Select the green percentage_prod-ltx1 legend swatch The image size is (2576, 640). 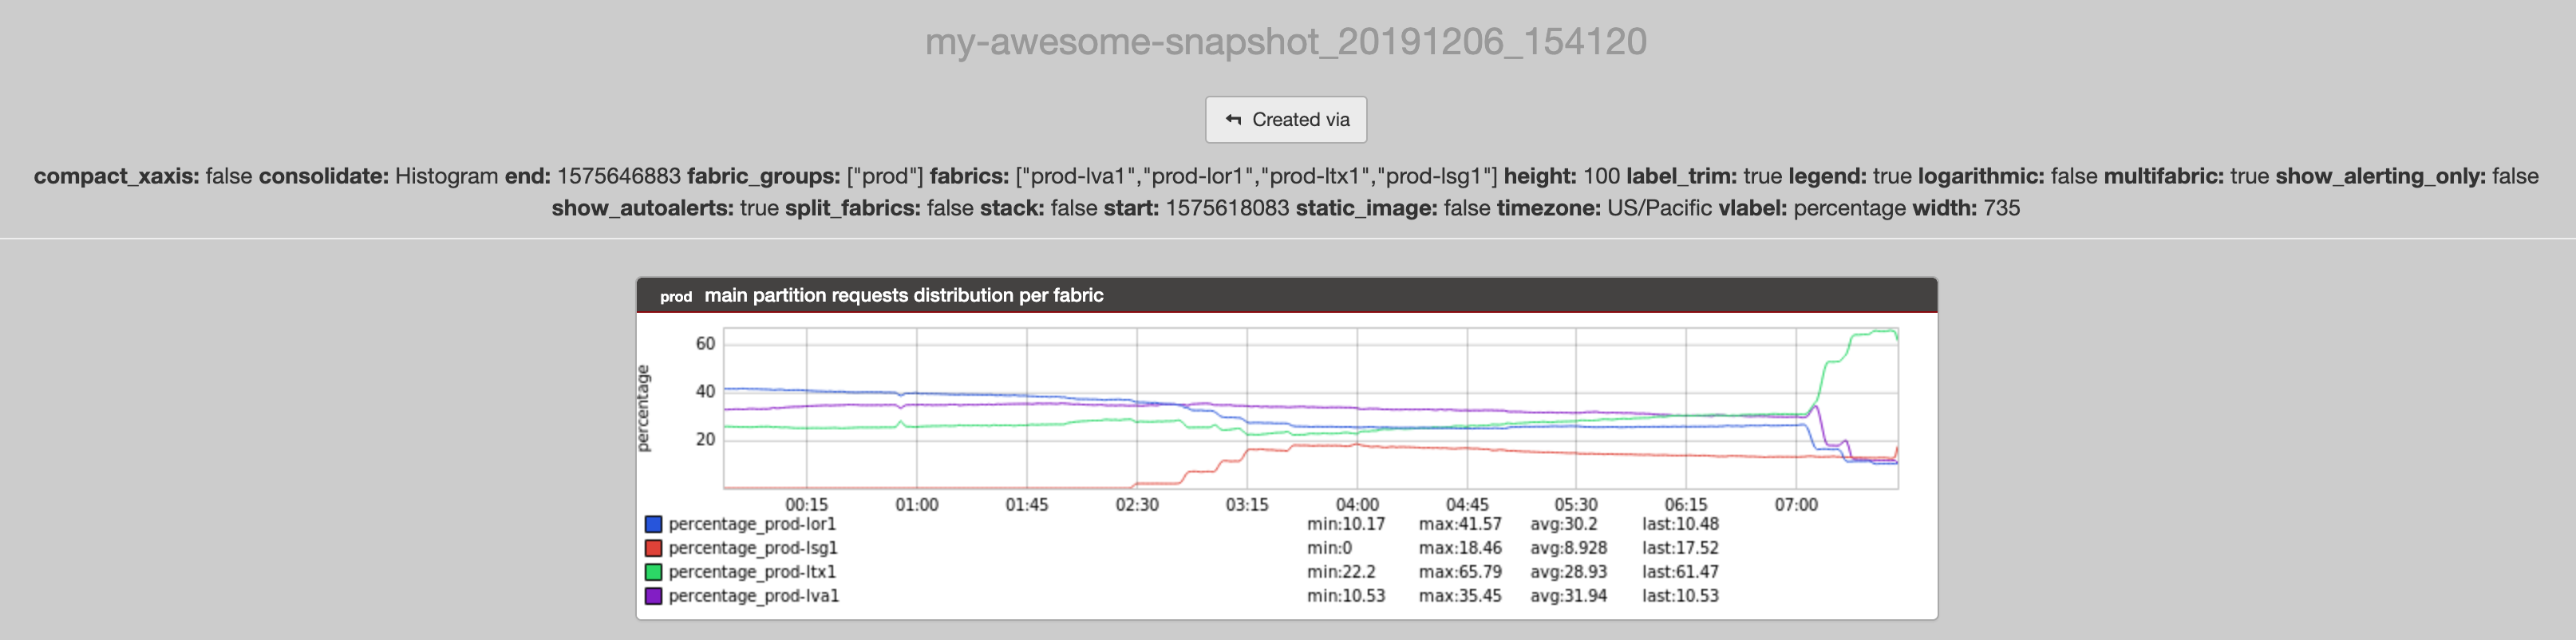(653, 572)
